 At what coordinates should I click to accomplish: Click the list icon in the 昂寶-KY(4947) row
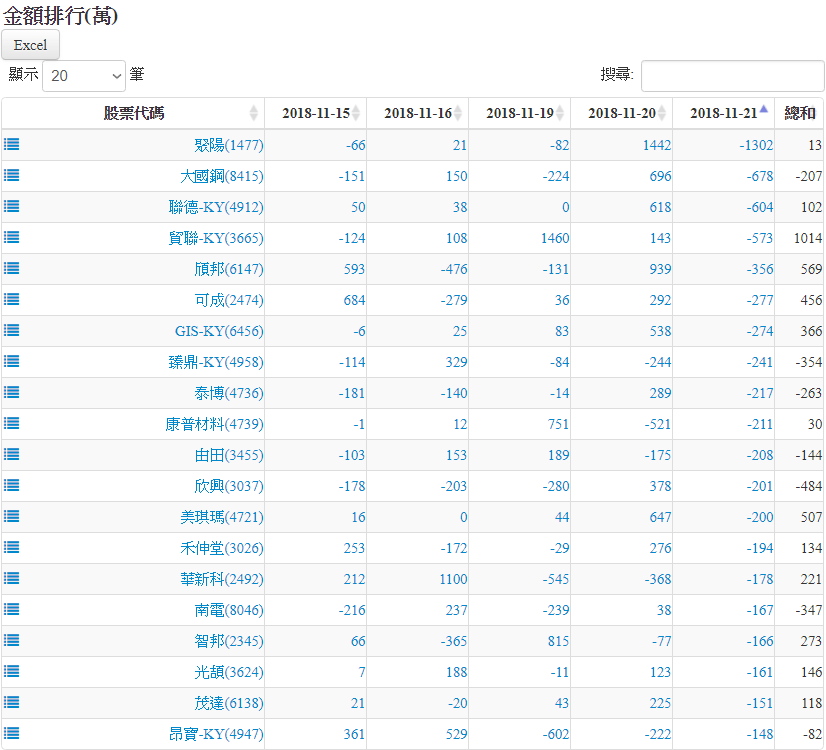point(11,733)
